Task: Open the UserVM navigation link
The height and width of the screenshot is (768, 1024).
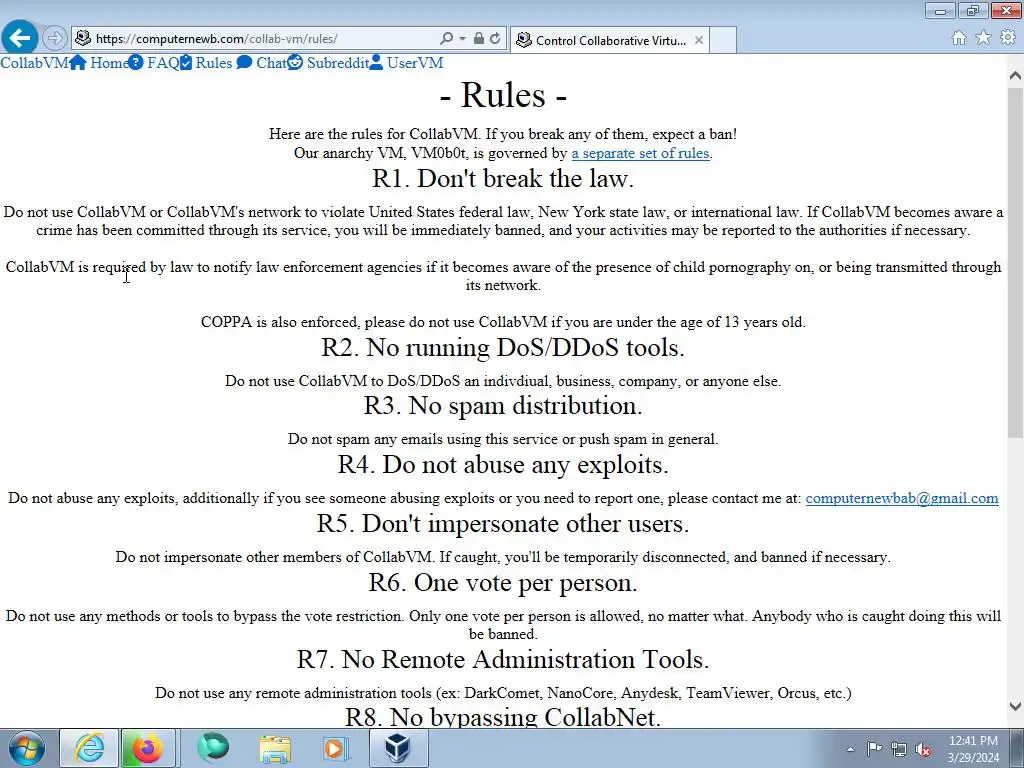Action: (415, 63)
